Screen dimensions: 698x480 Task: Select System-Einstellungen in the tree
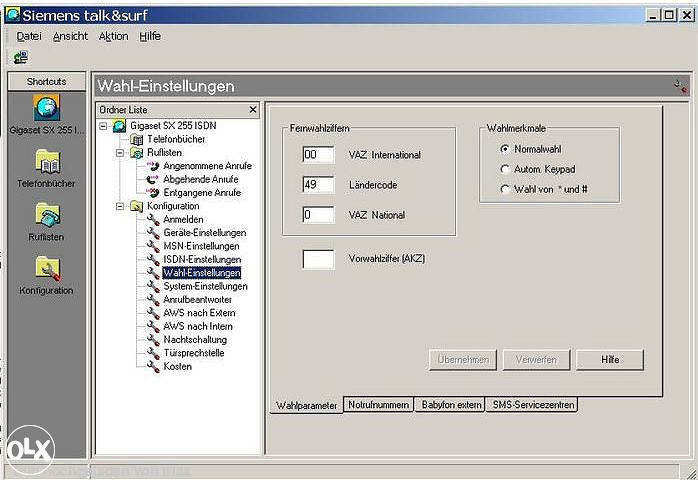tap(205, 286)
